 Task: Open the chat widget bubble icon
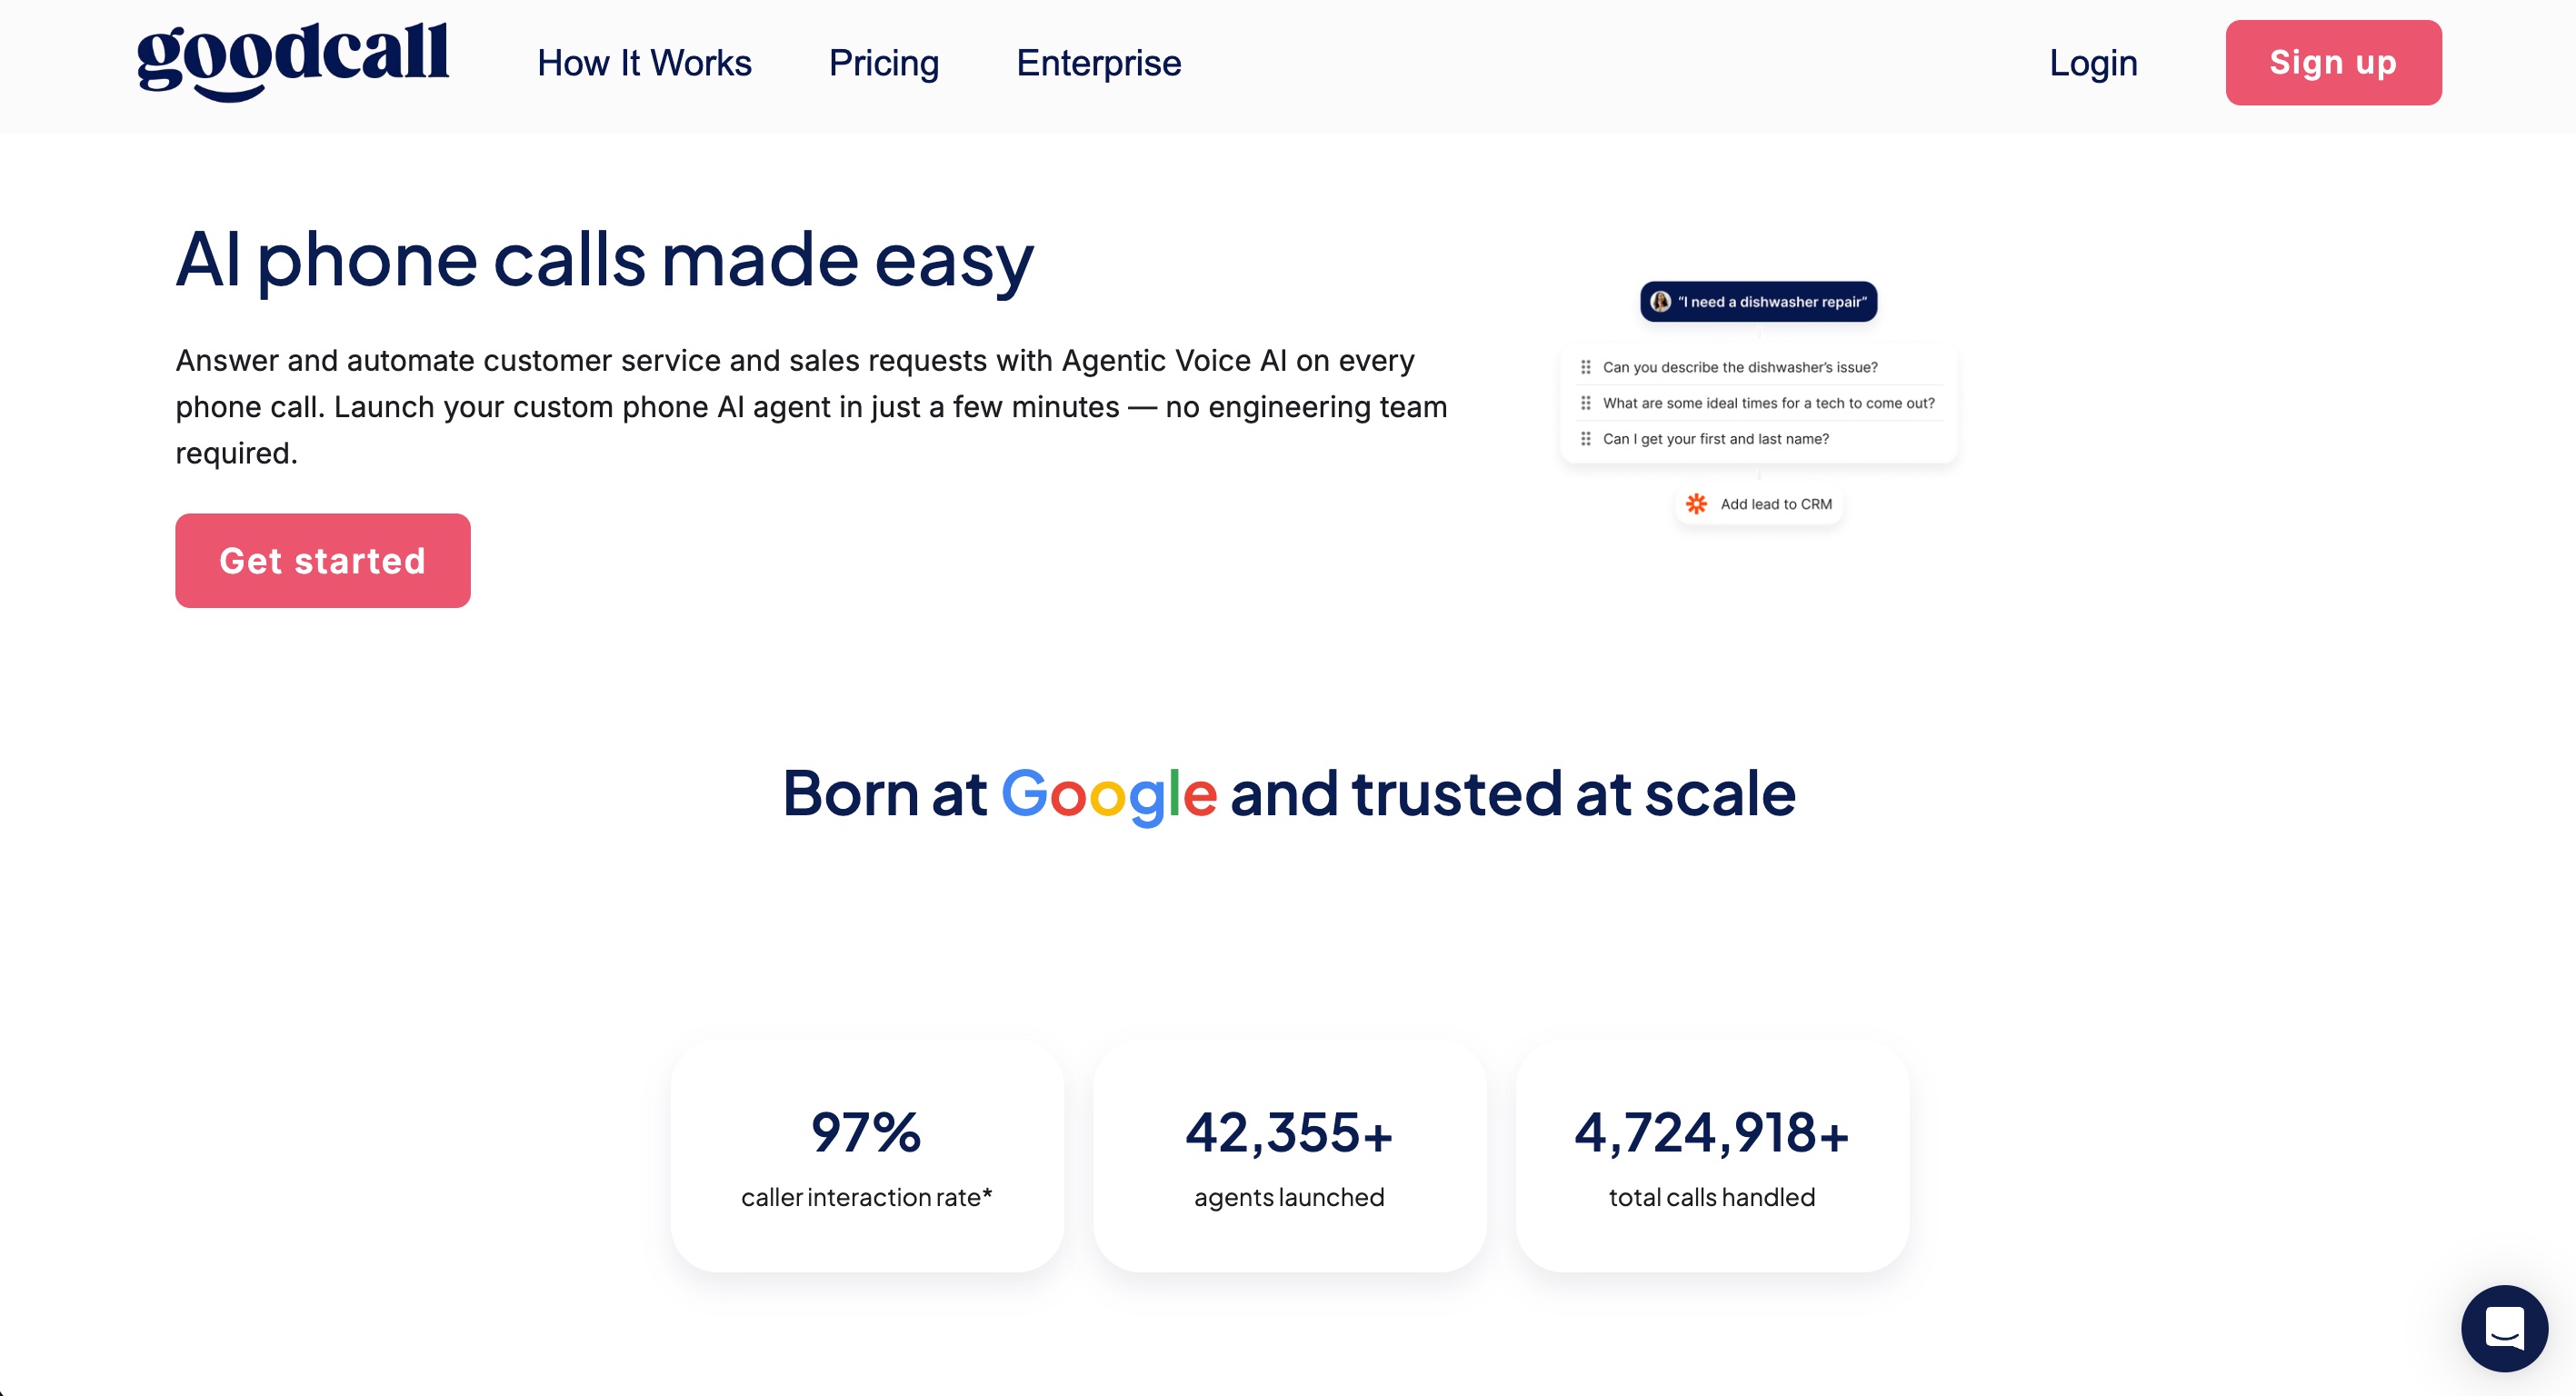[2504, 1328]
